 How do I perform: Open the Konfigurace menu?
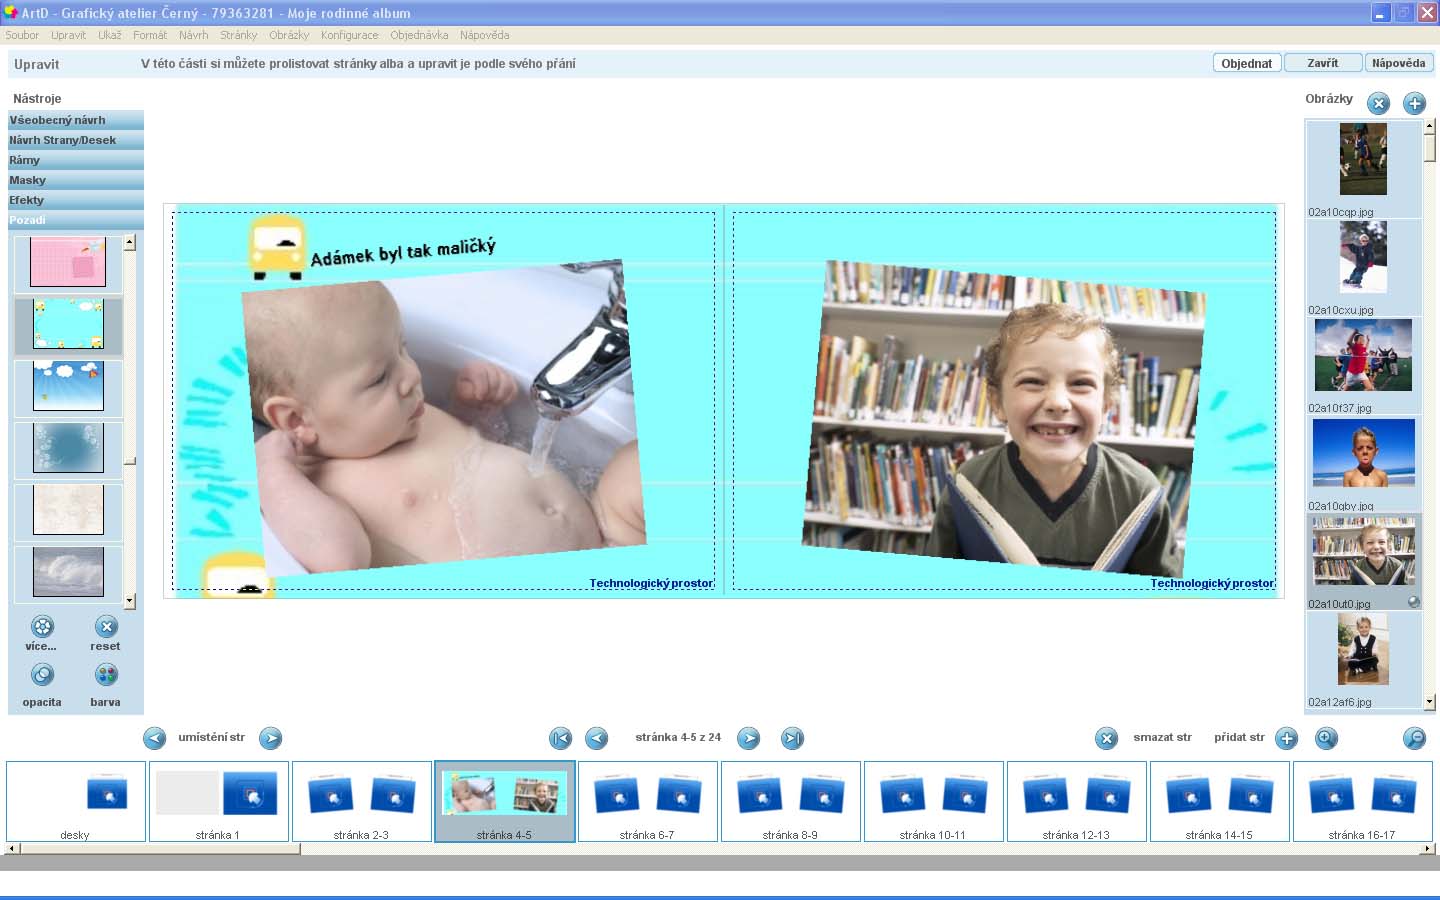tap(349, 35)
